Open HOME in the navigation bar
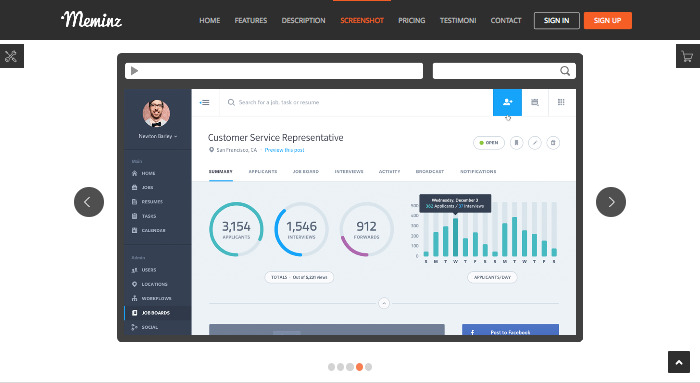 tap(210, 21)
